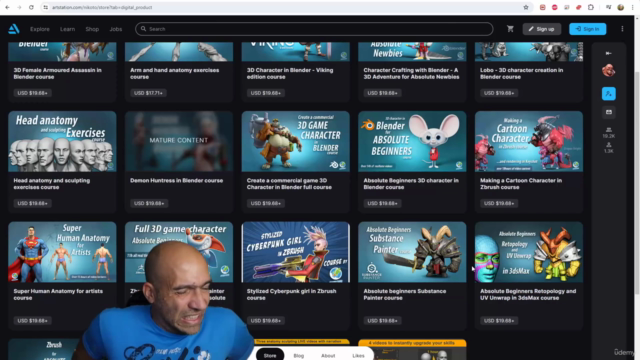Open the Shop menu
Image resolution: width=640 pixels, height=360 pixels.
[92, 29]
